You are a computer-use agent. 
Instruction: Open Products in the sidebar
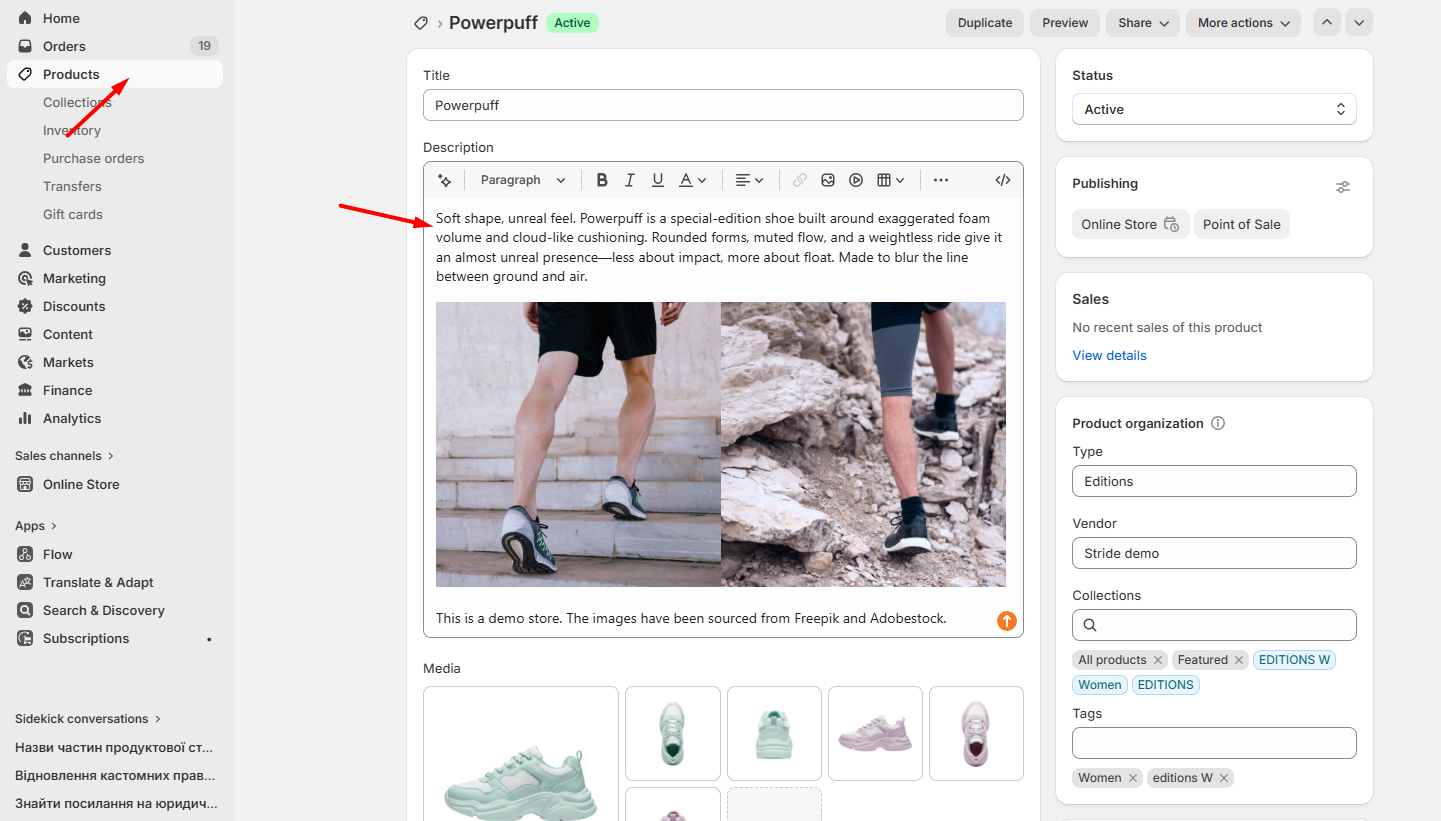pos(115,74)
